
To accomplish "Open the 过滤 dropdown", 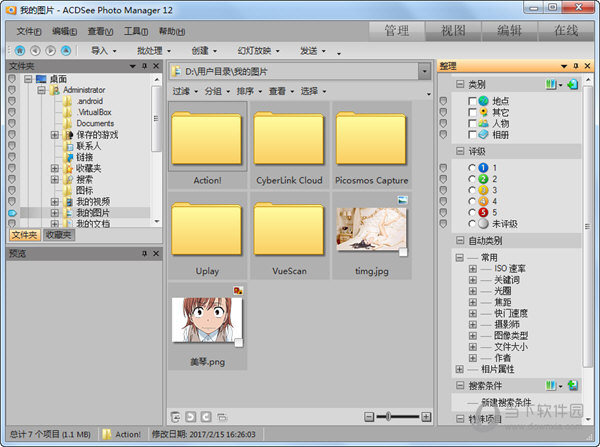I will click(x=185, y=91).
